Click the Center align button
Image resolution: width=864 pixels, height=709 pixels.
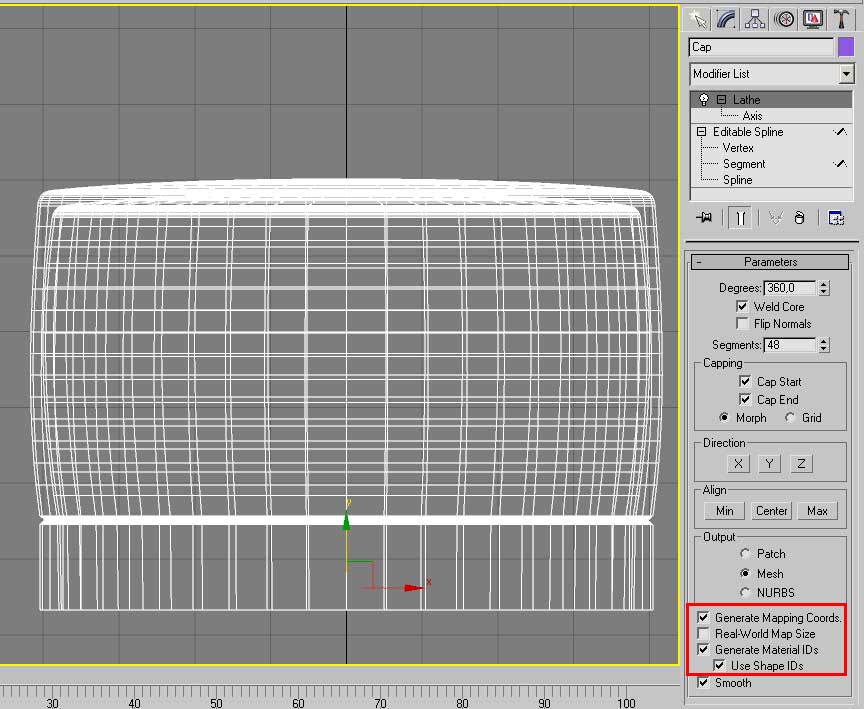click(x=771, y=511)
